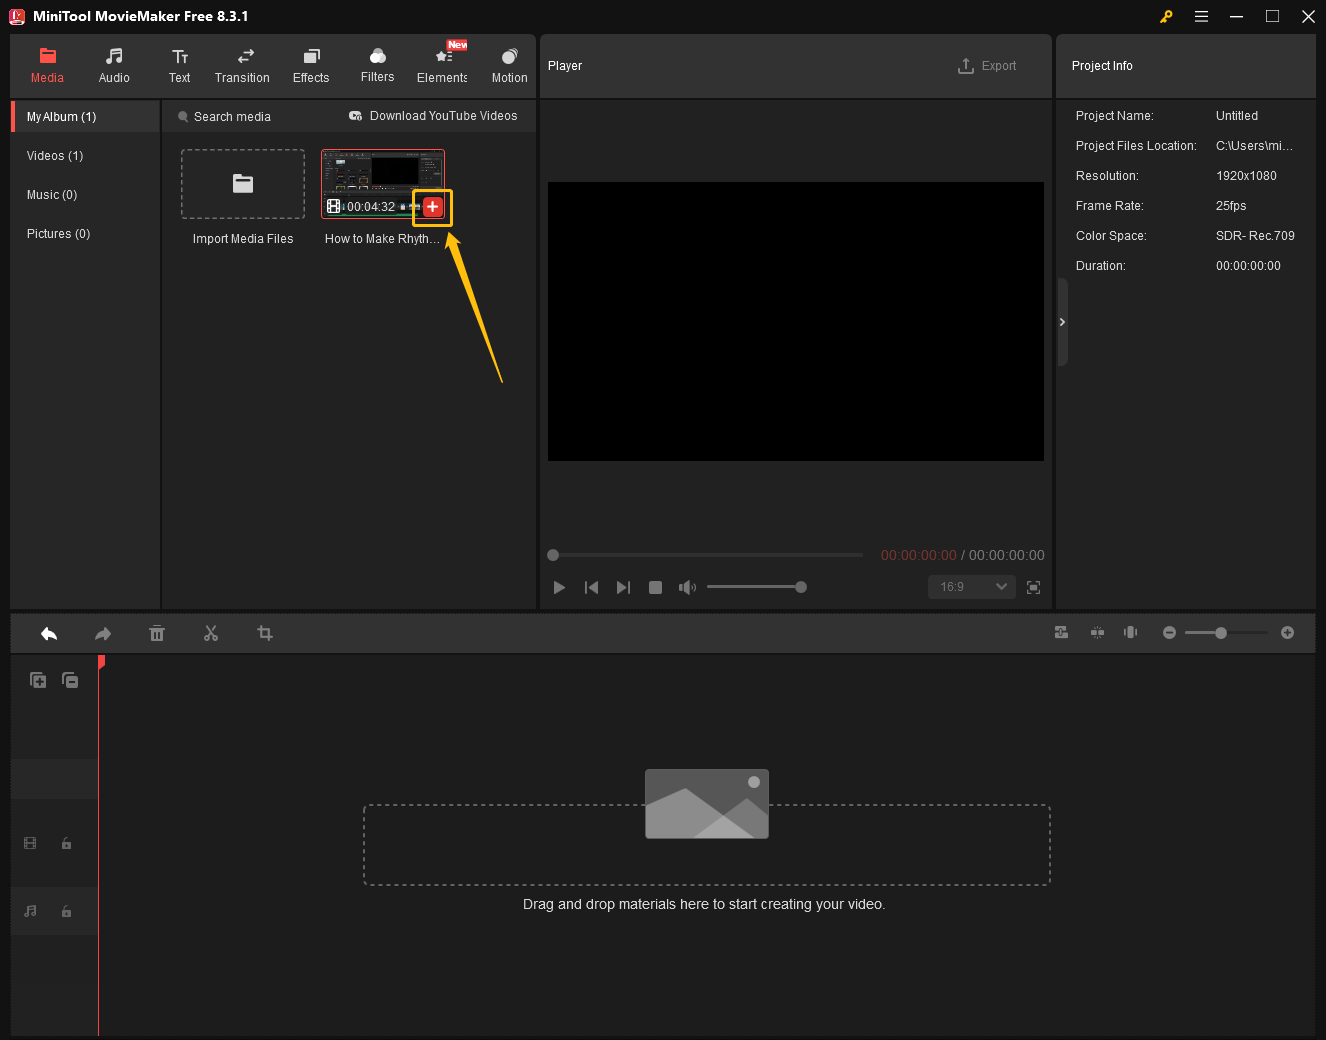Click the upgrade key icon

click(x=1166, y=17)
